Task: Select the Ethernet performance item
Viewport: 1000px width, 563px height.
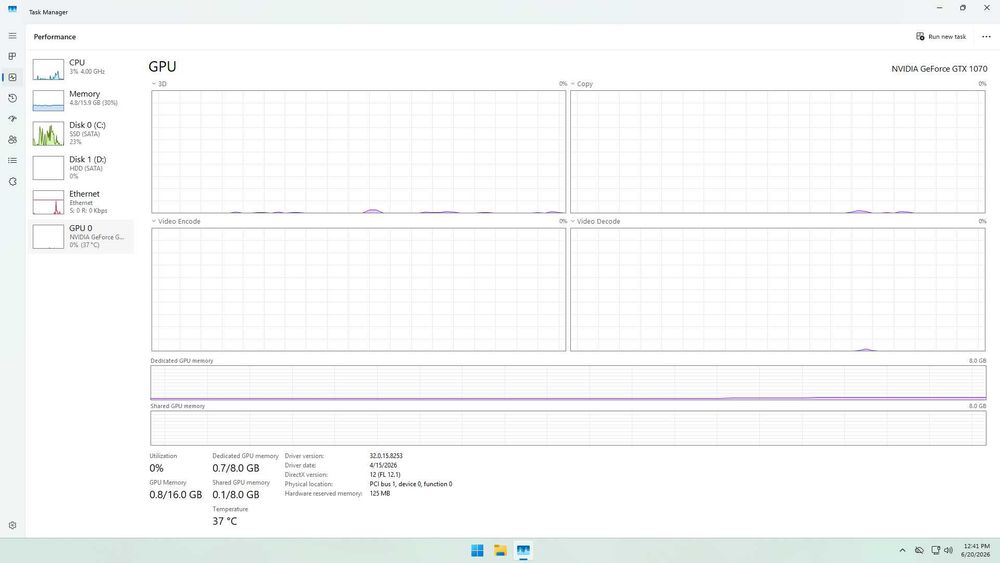Action: 80,202
